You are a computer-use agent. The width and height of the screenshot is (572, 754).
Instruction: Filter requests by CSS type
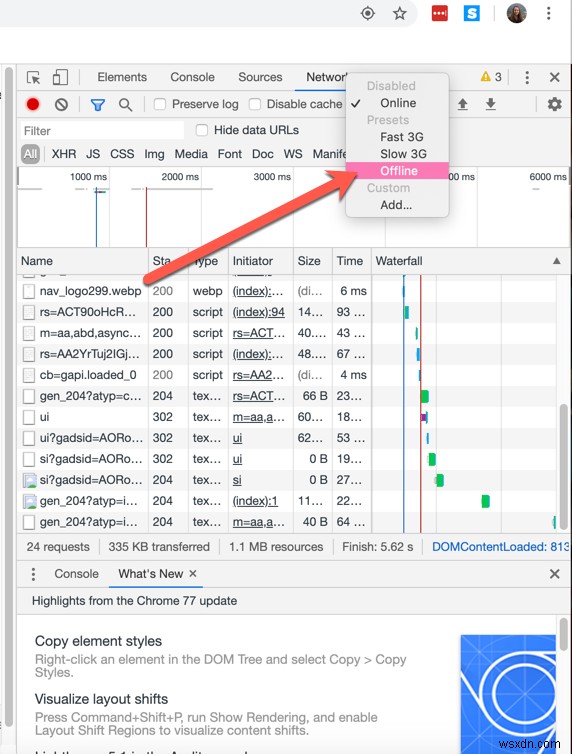tap(122, 154)
